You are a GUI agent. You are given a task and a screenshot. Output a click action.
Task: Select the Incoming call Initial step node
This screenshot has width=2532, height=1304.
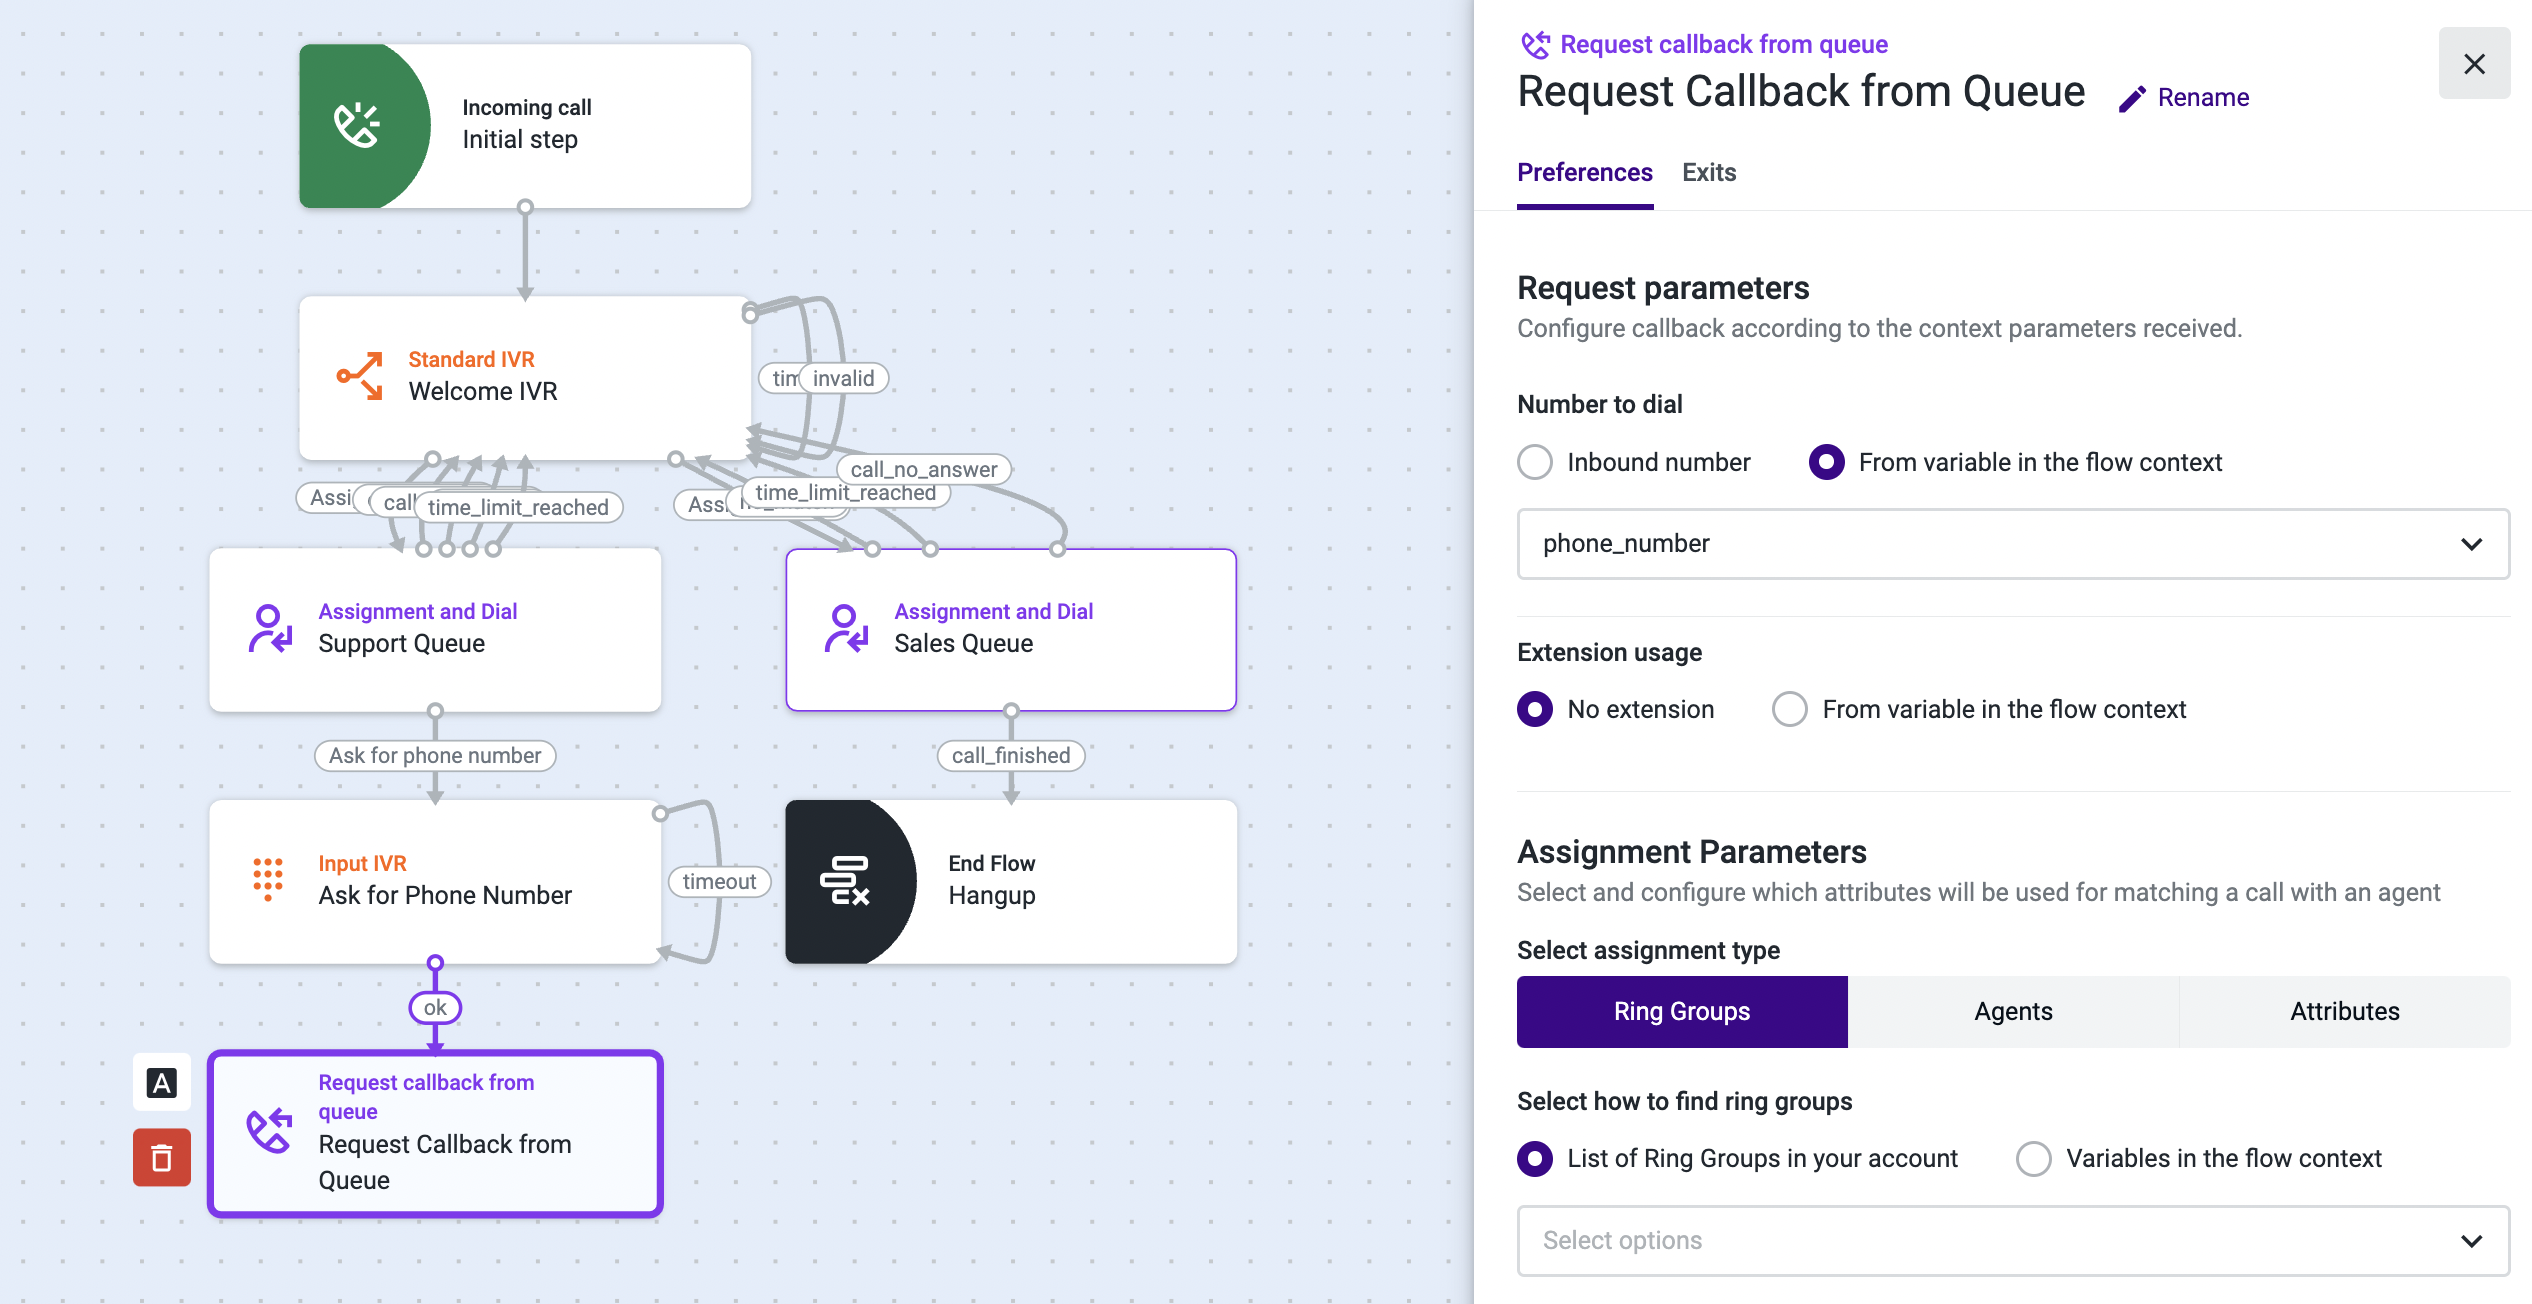pyautogui.click(x=525, y=126)
